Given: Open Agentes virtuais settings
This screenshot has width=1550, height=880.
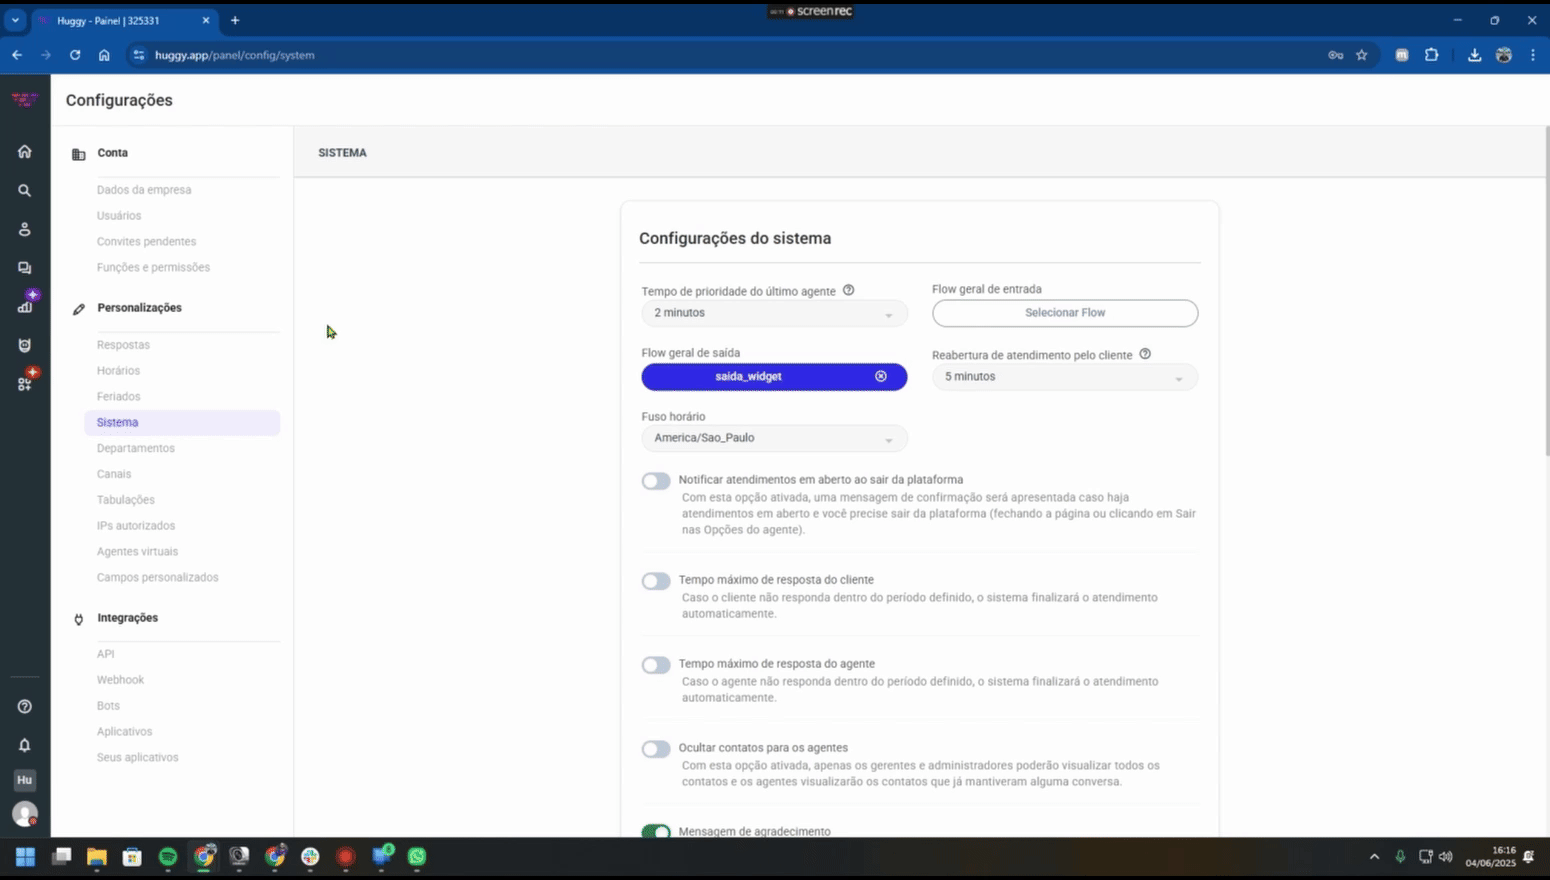Looking at the screenshot, I should point(137,552).
